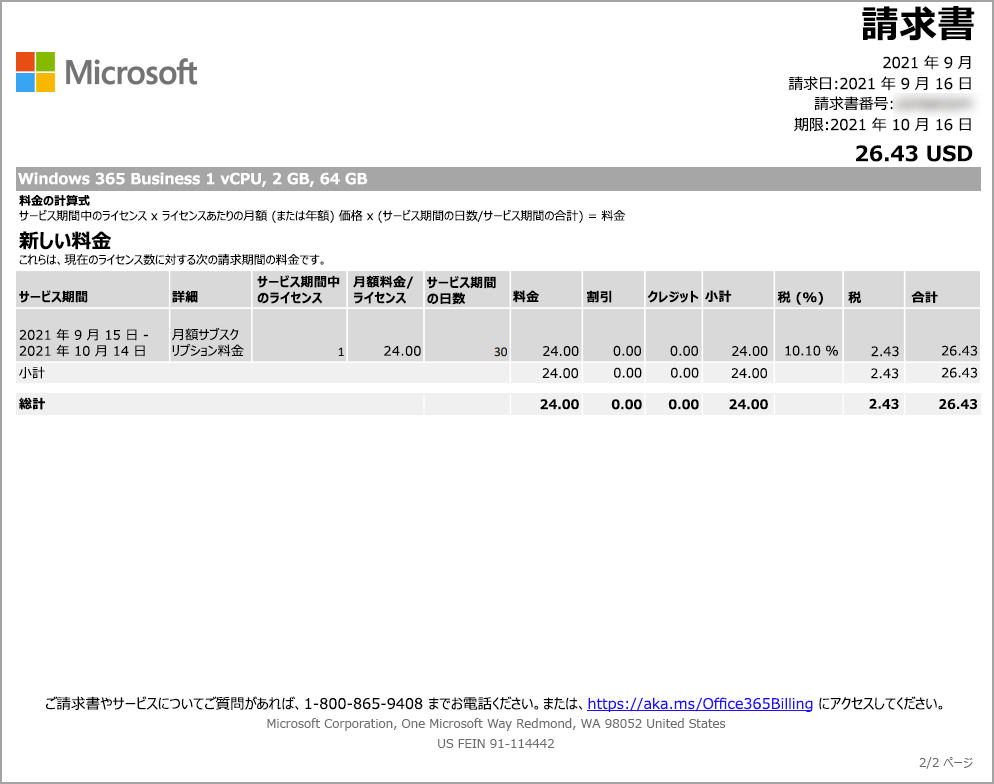The image size is (994, 784).
Task: Click the 料金 column header
Action: 546,290
